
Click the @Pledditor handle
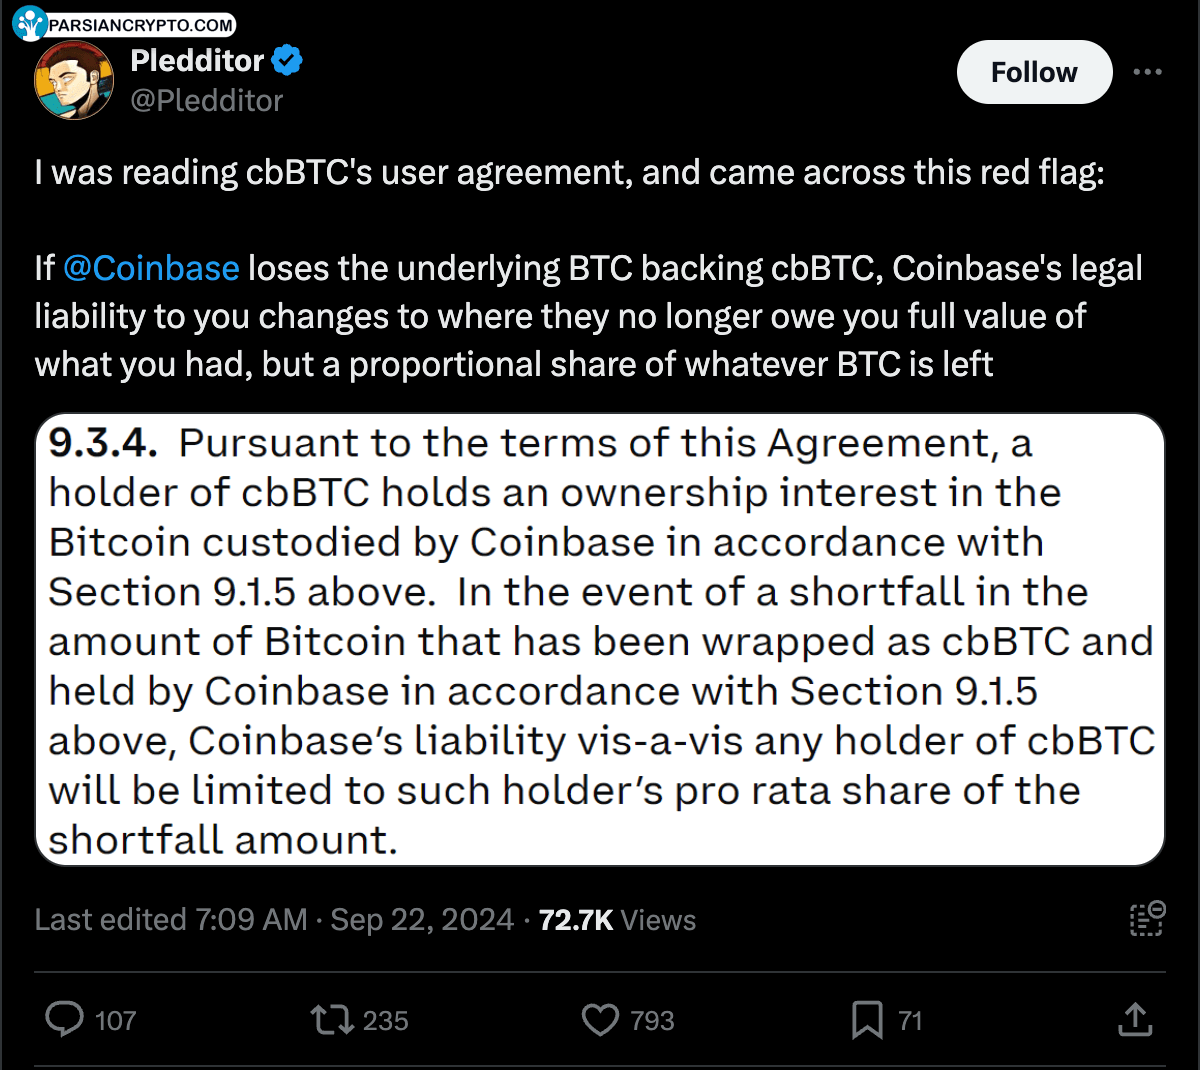207,101
